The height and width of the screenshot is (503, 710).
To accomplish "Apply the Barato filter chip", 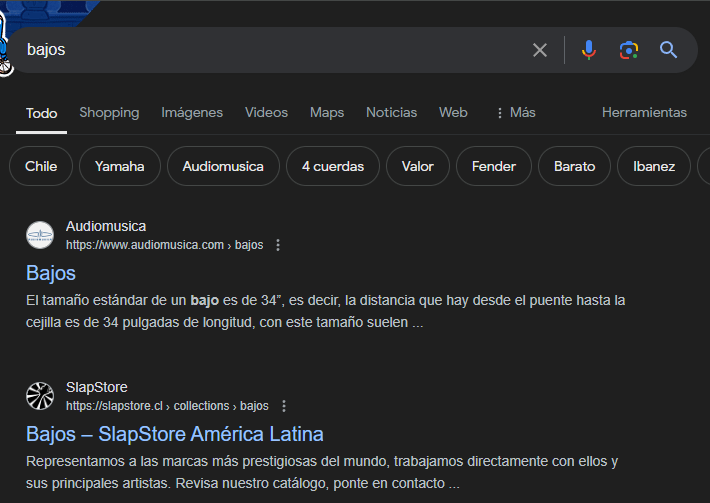I will (574, 166).
